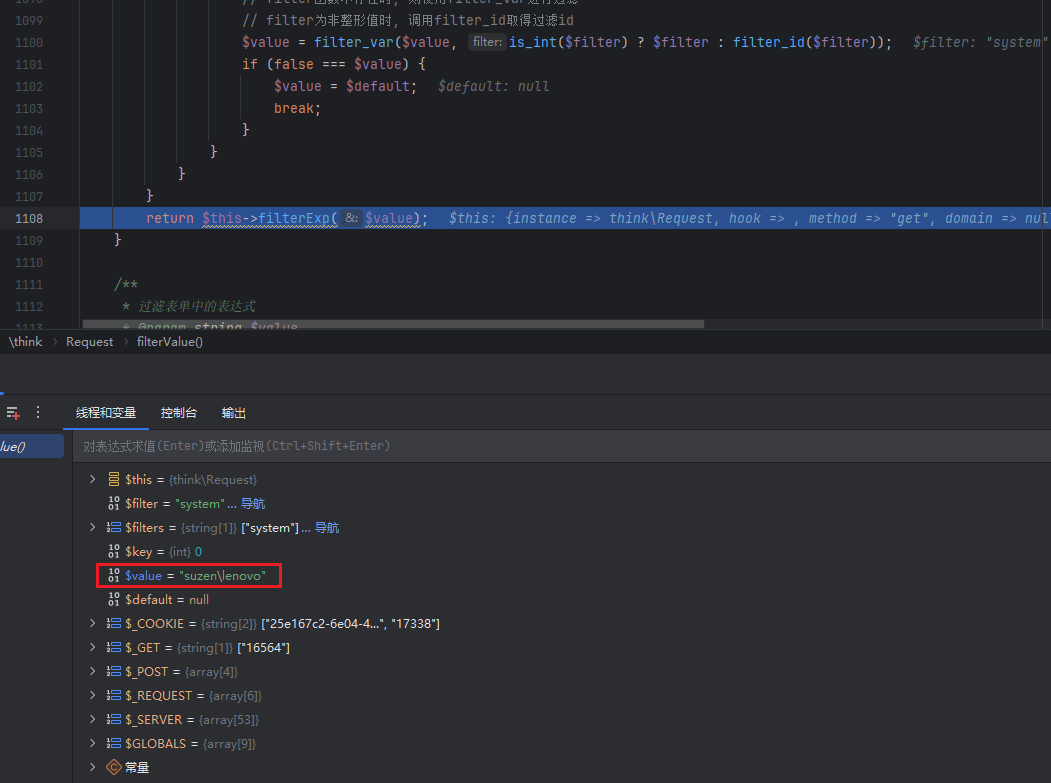
Task: Click filter_var call on line 1100
Action: pos(354,42)
